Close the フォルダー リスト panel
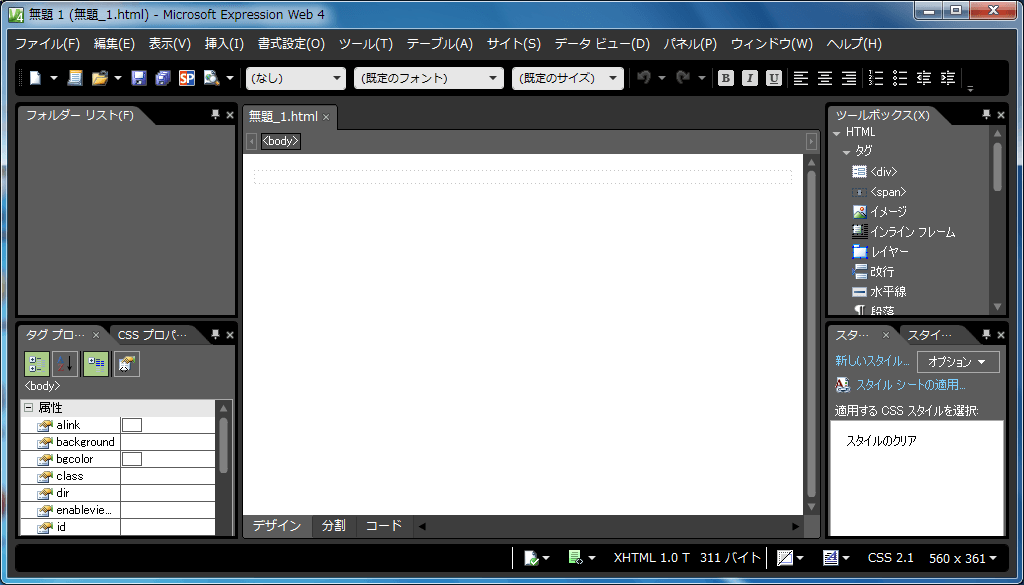 (x=230, y=115)
